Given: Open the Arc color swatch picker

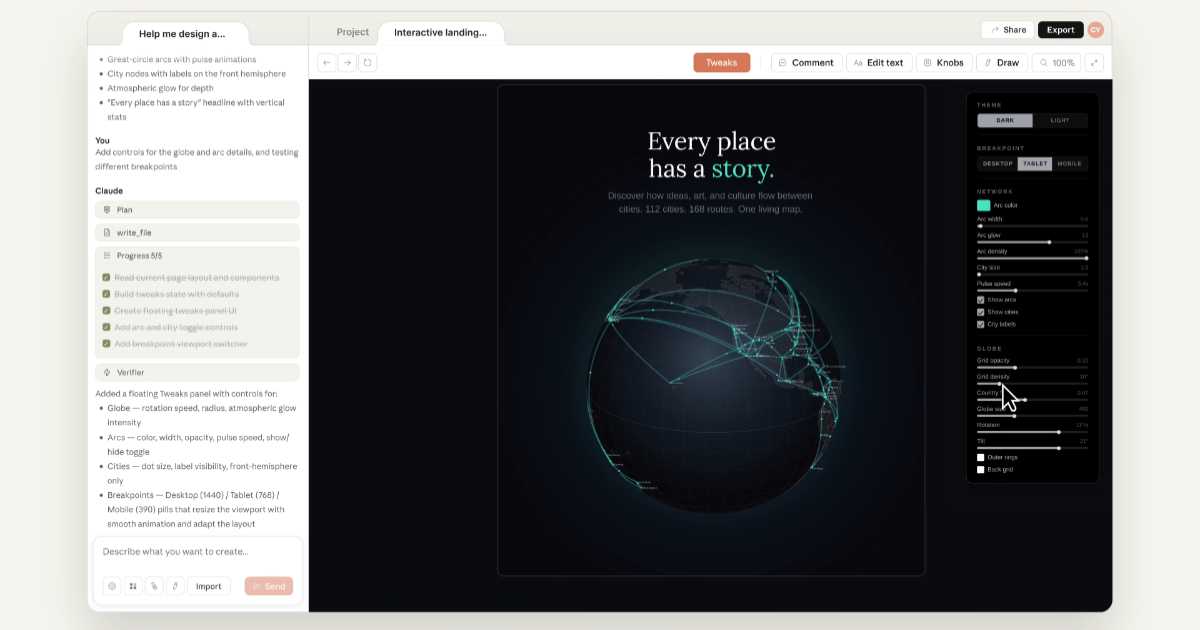Looking at the screenshot, I should pyautogui.click(x=983, y=205).
